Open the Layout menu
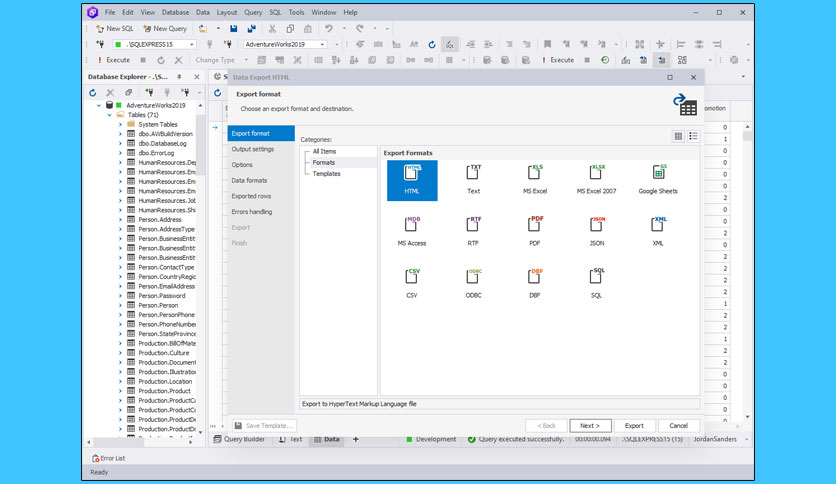Viewport: 836px width, 484px height. point(227,12)
